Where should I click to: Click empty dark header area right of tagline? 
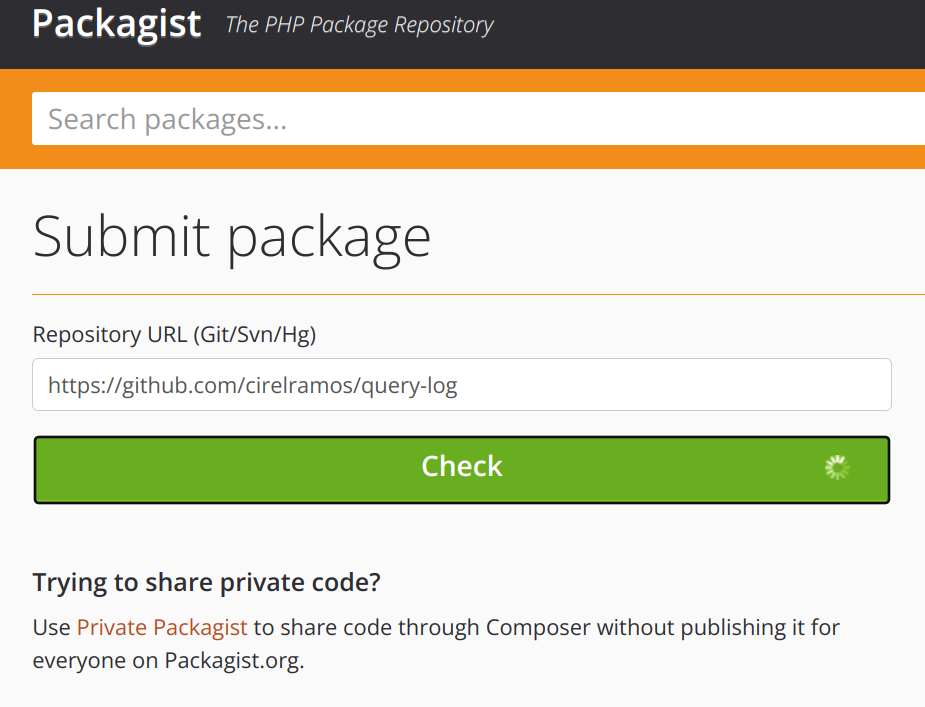pyautogui.click(x=710, y=30)
